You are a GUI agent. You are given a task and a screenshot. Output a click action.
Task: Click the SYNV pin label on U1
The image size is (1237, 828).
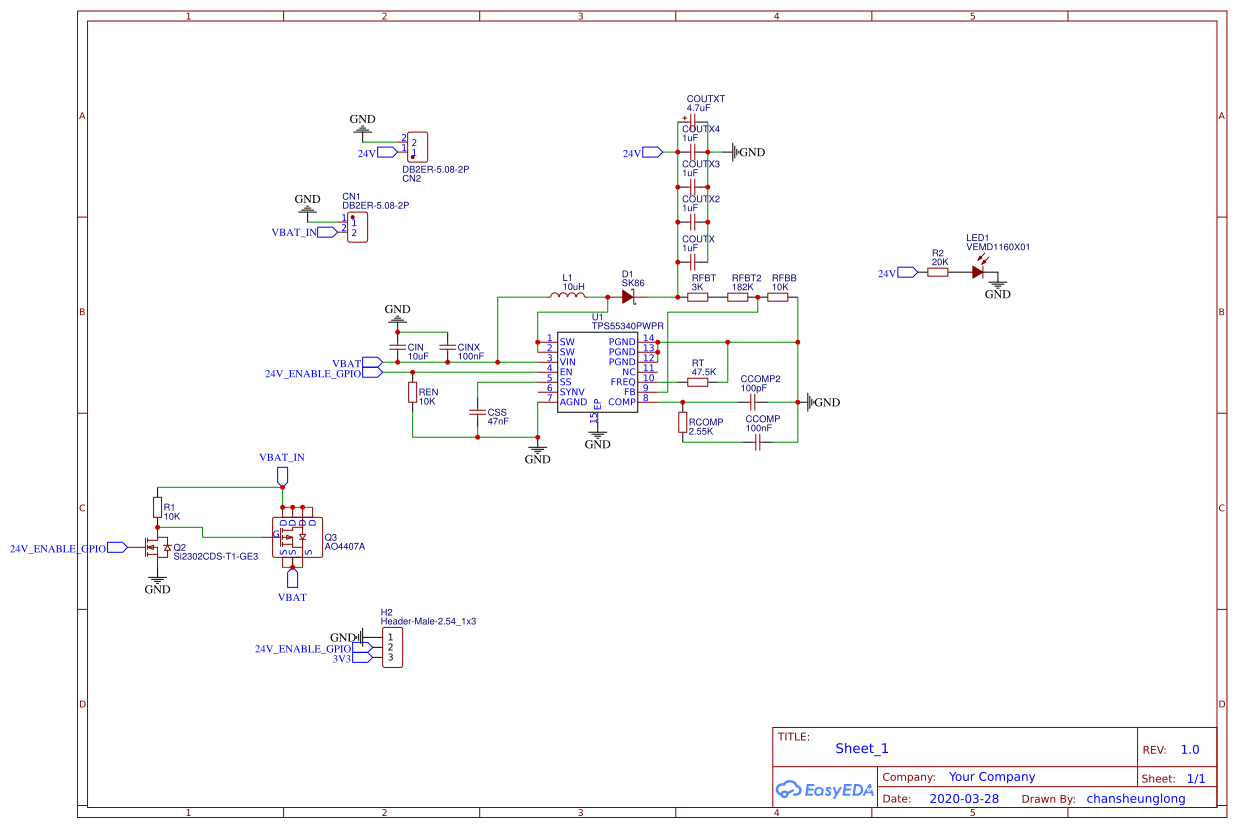click(x=573, y=392)
